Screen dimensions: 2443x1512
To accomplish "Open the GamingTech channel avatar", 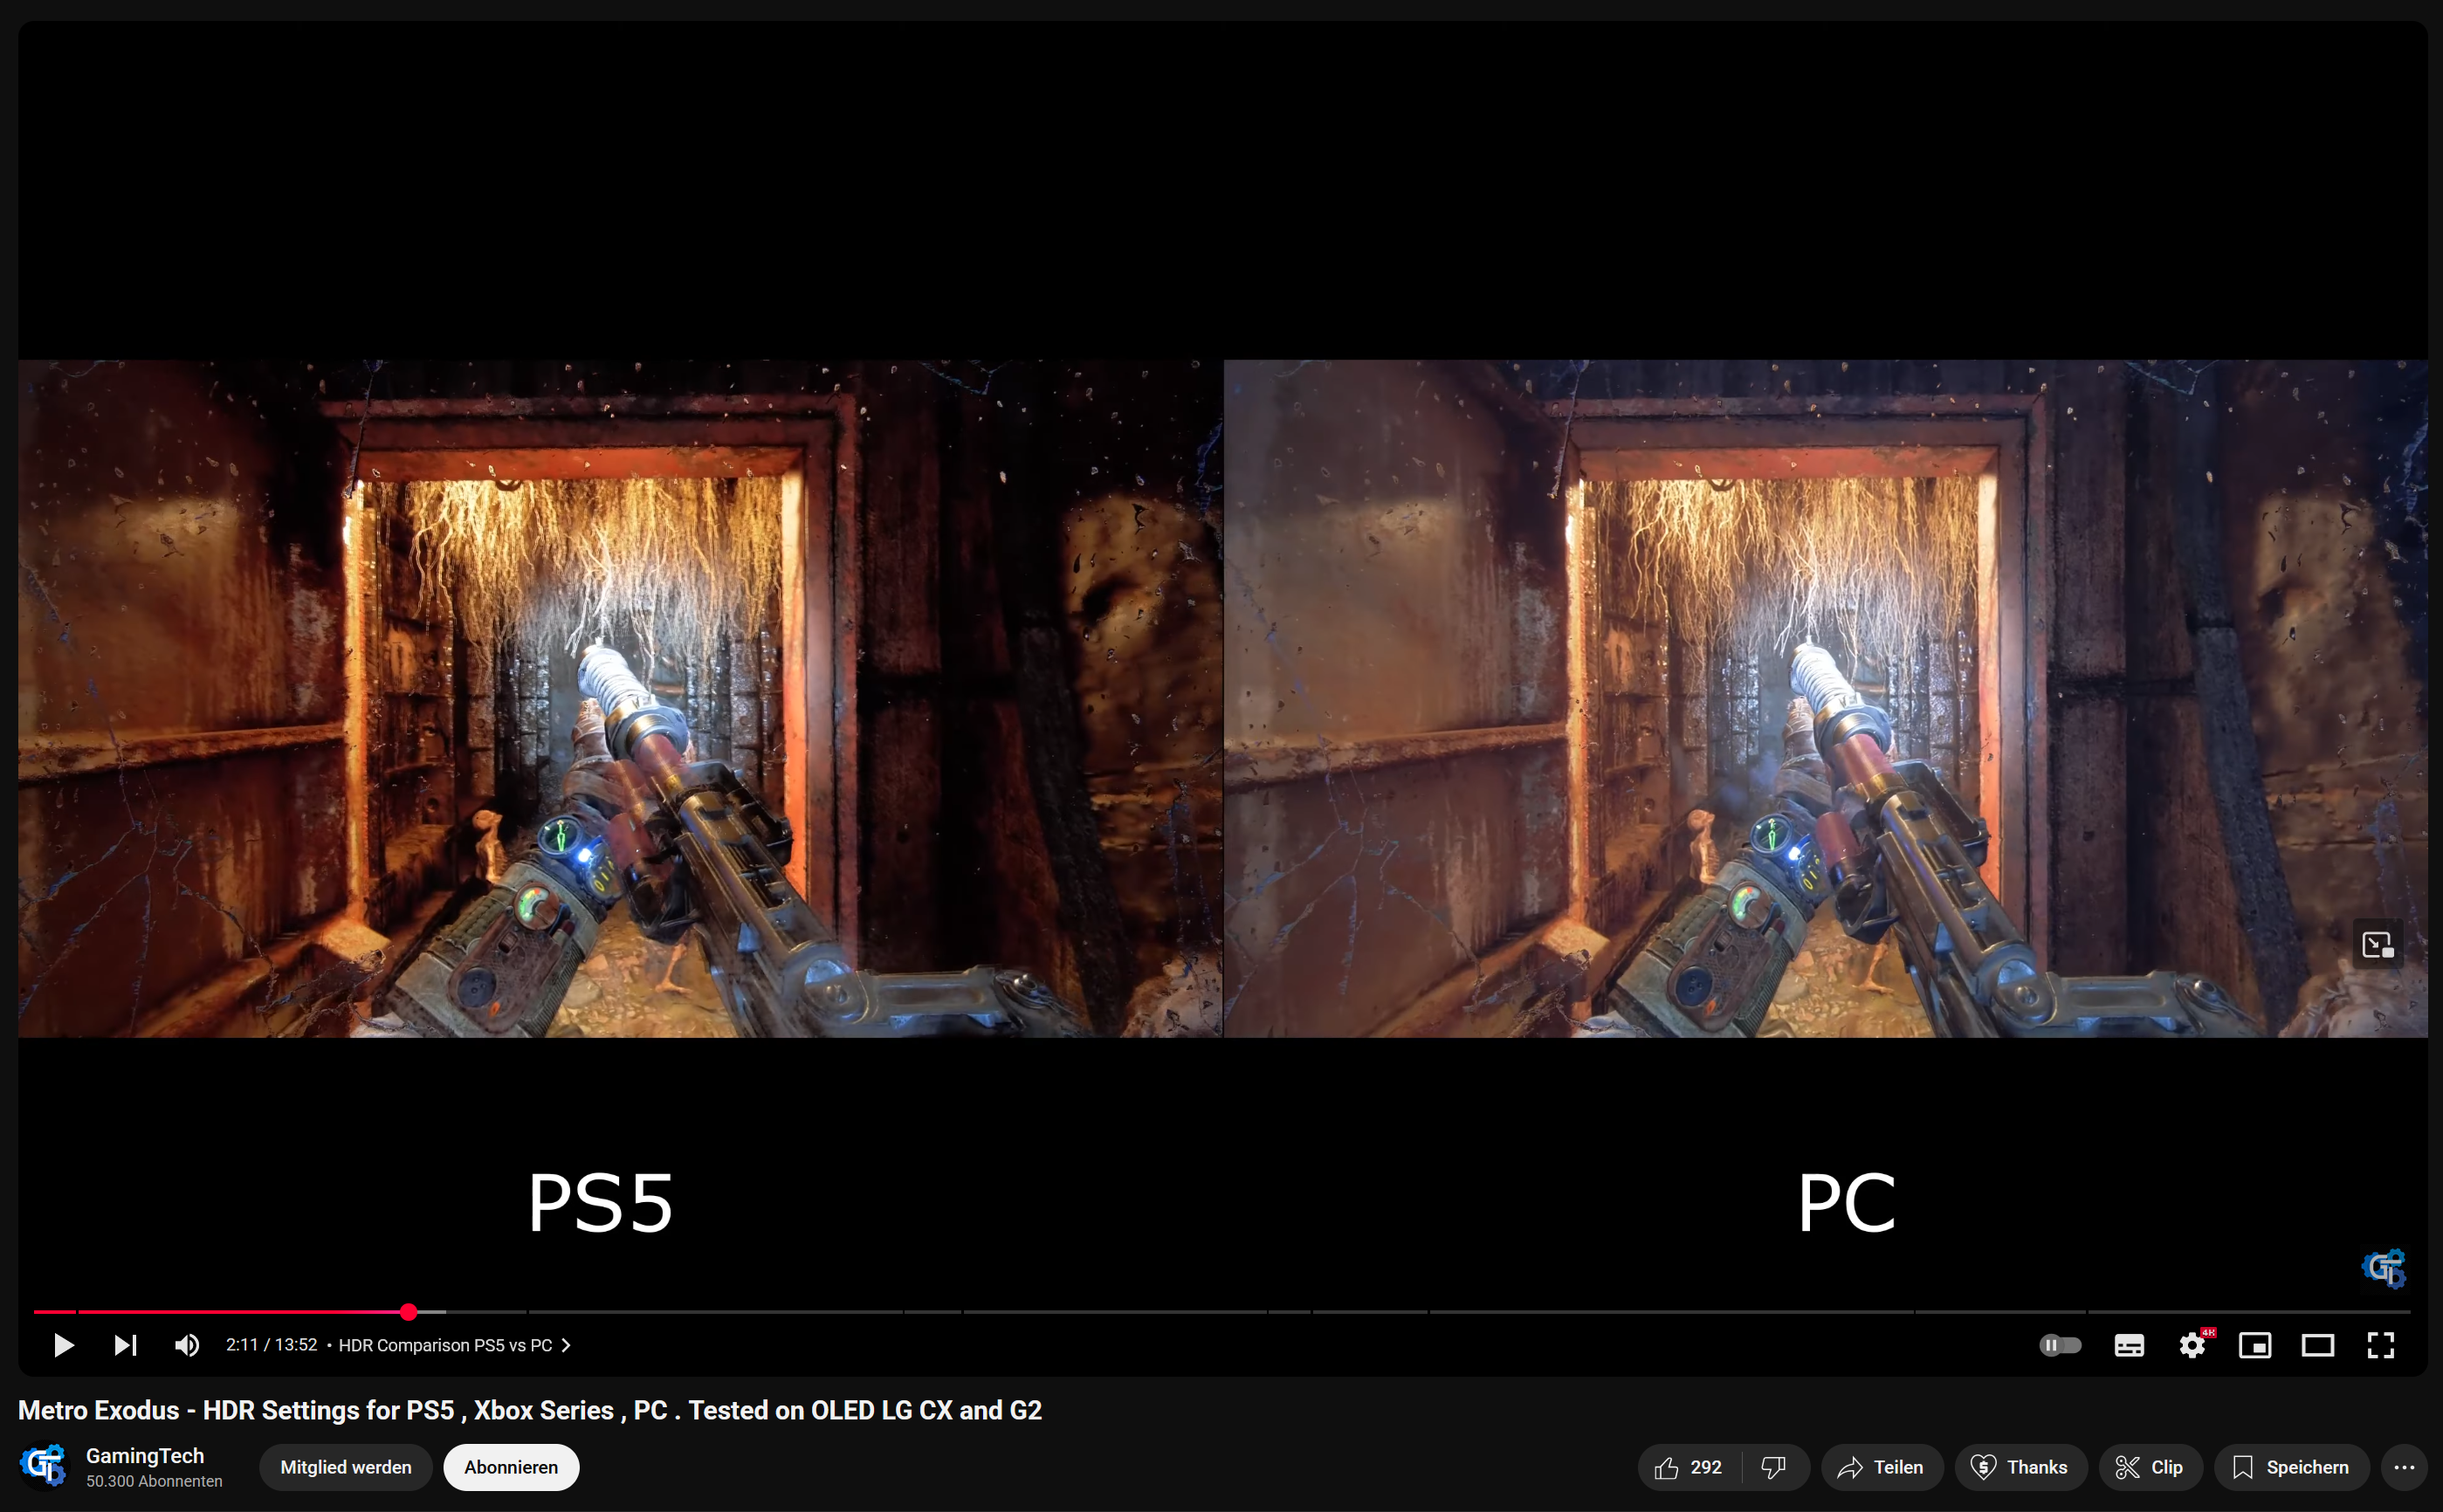I will (44, 1466).
